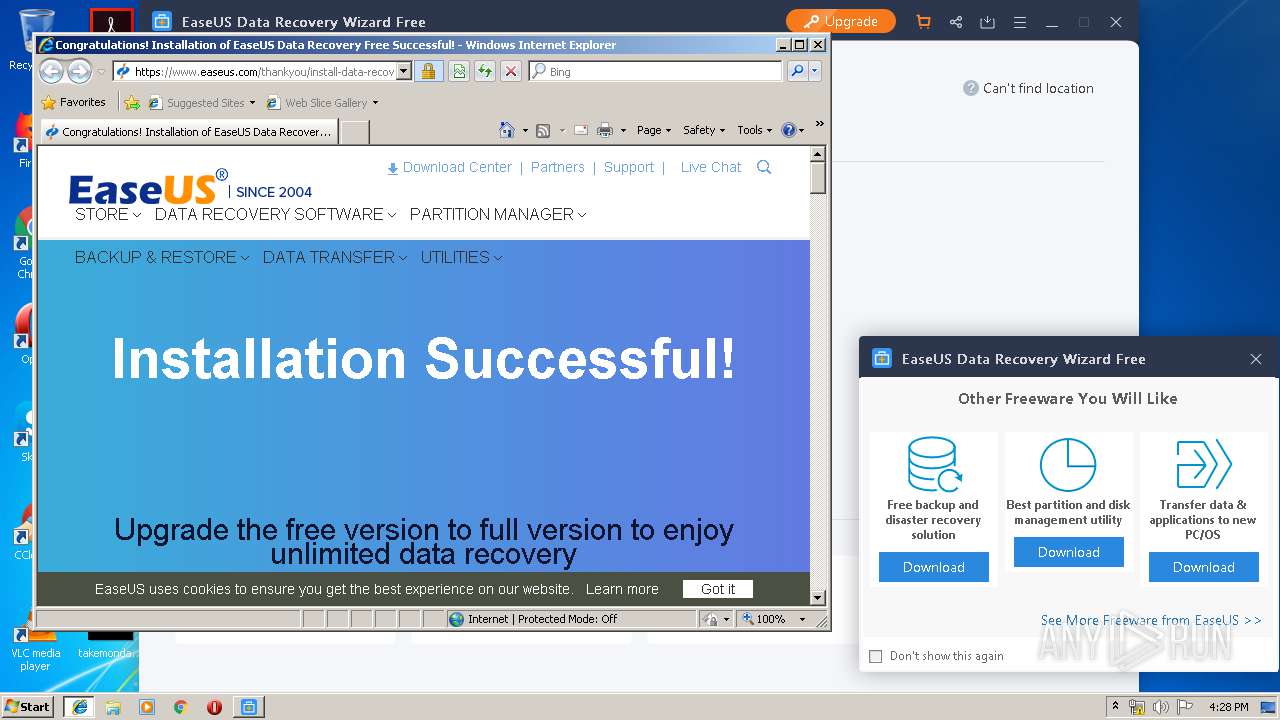Click the partition manager pie icon

click(1068, 464)
